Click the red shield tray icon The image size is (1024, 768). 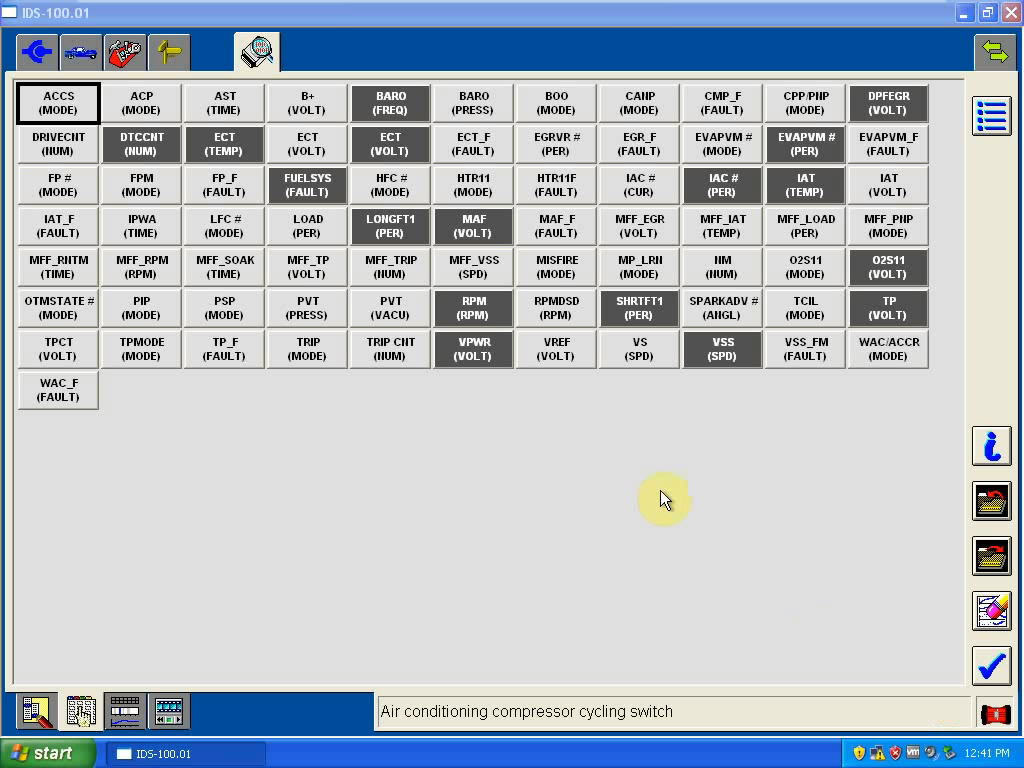(895, 753)
